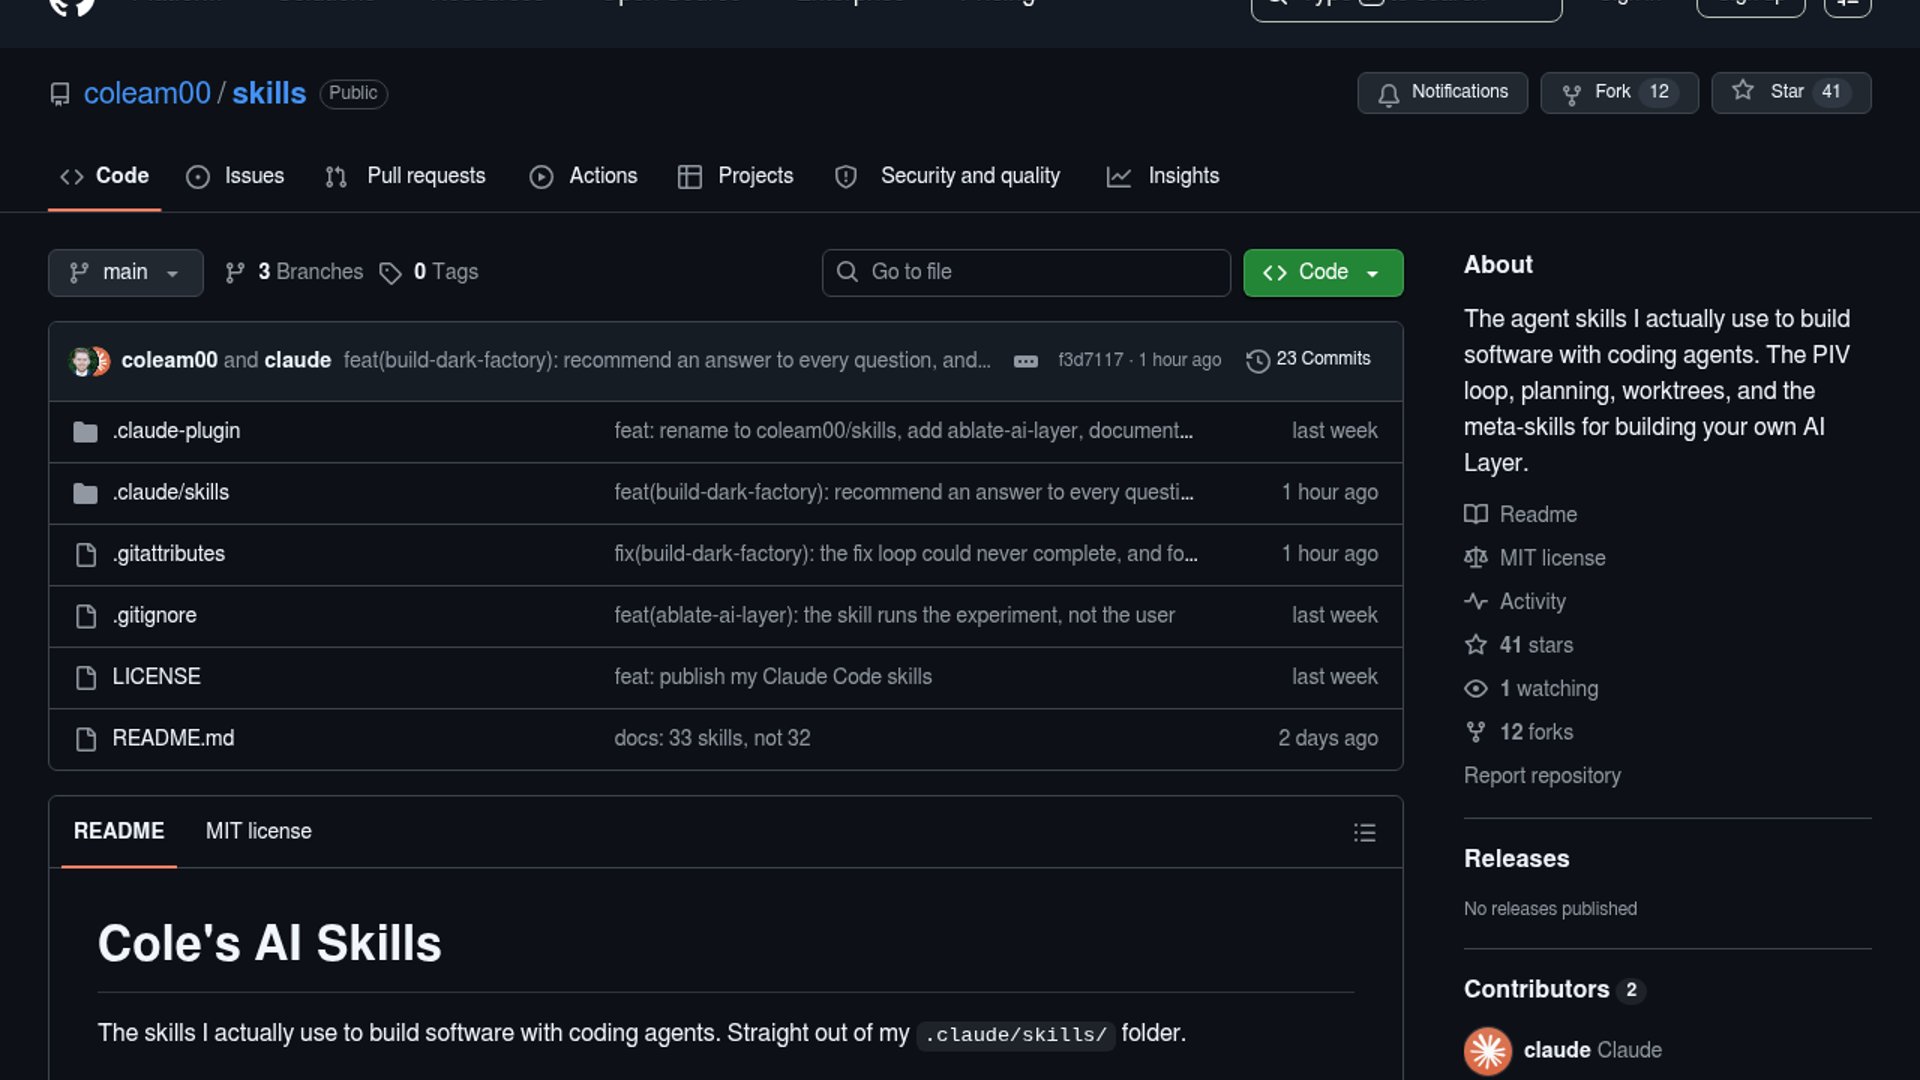Open the Releases section heading

1516,859
